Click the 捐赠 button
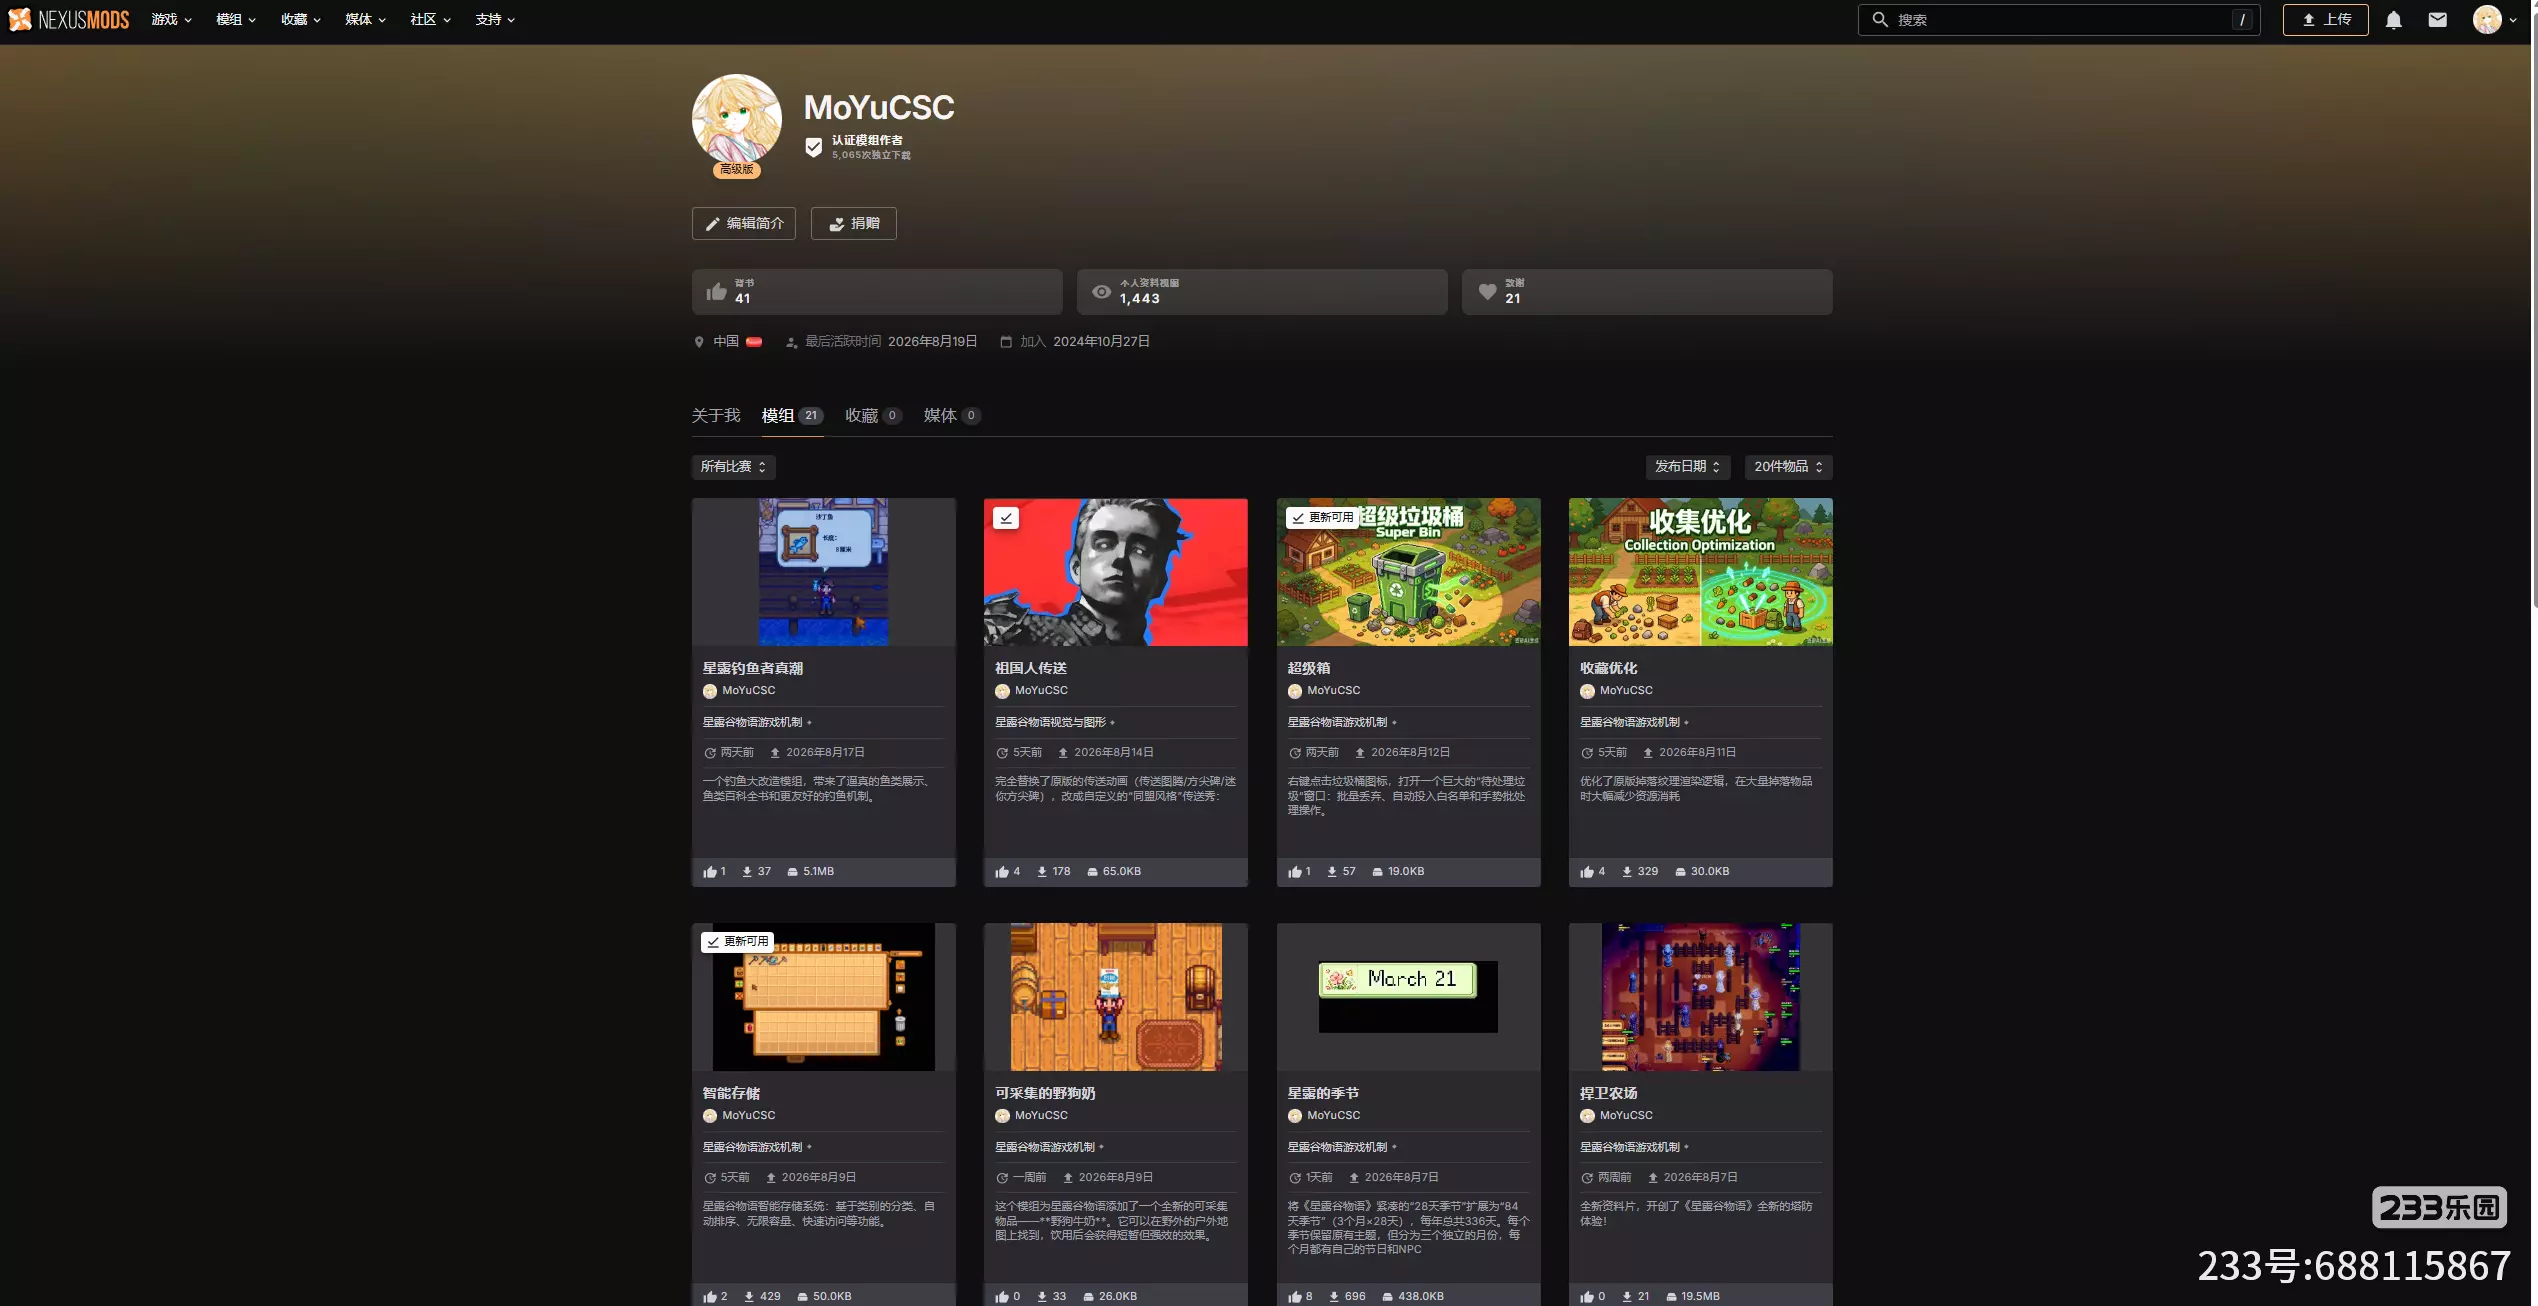 854,224
